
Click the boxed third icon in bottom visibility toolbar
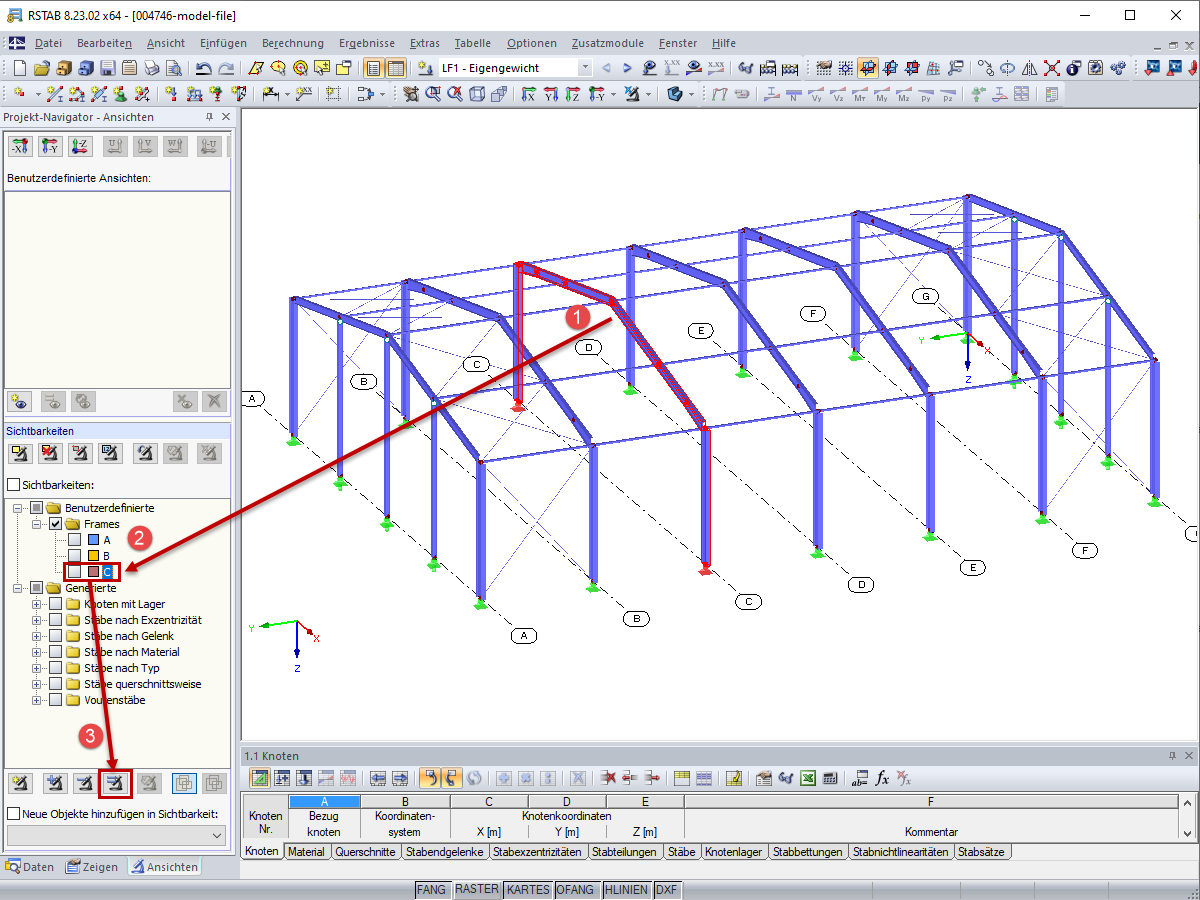pyautogui.click(x=116, y=782)
